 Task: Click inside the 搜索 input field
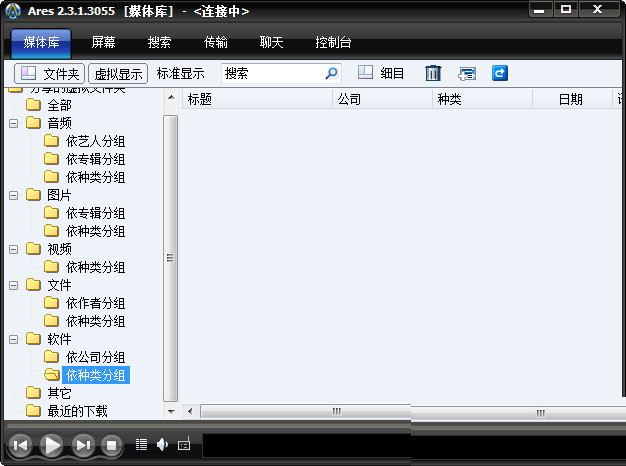(x=270, y=73)
